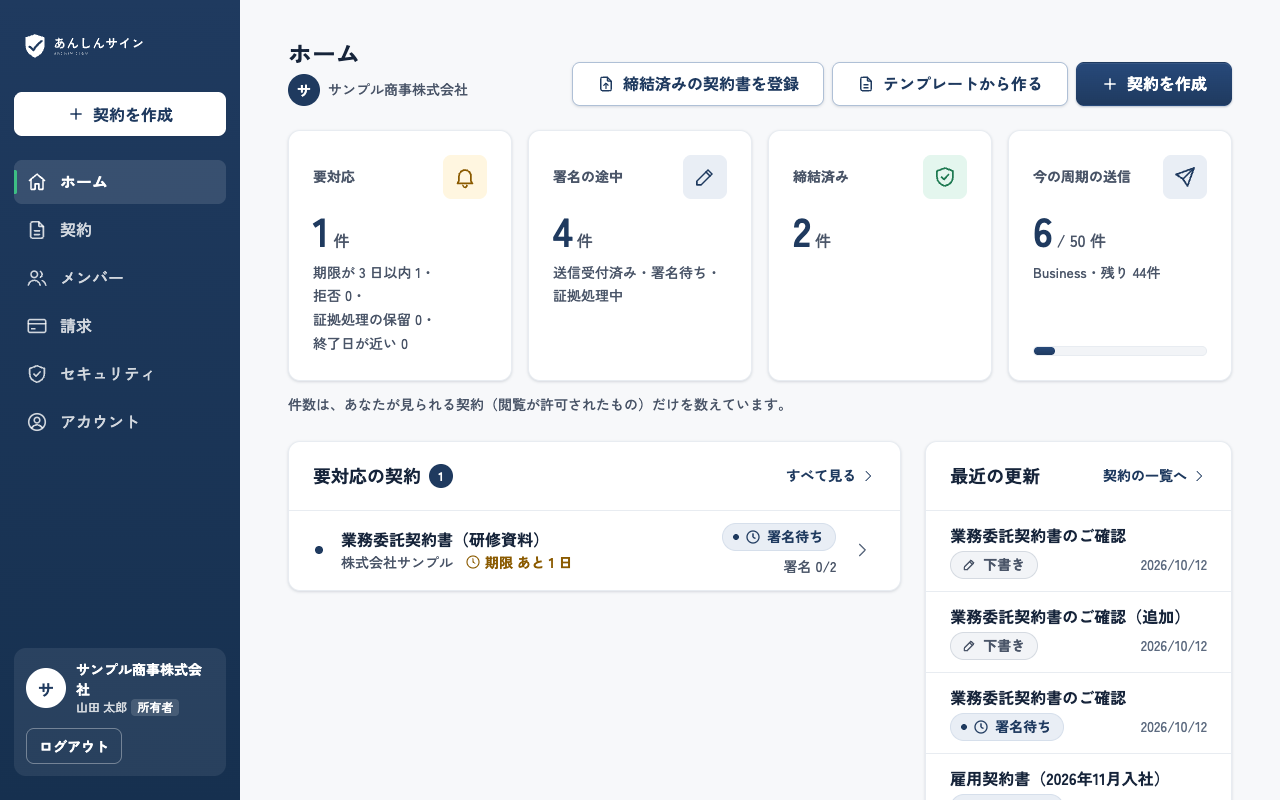The image size is (1280, 800).
Task: Open the 契約の一覧へ link
Action: tap(1154, 476)
